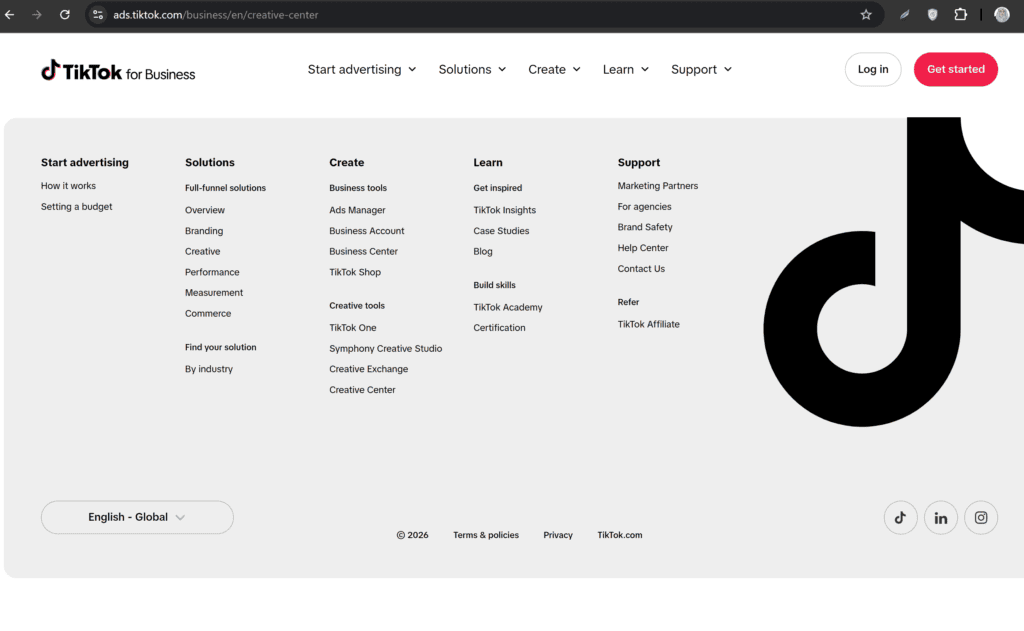
Task: Visit TikTok.com footer link
Action: click(620, 535)
